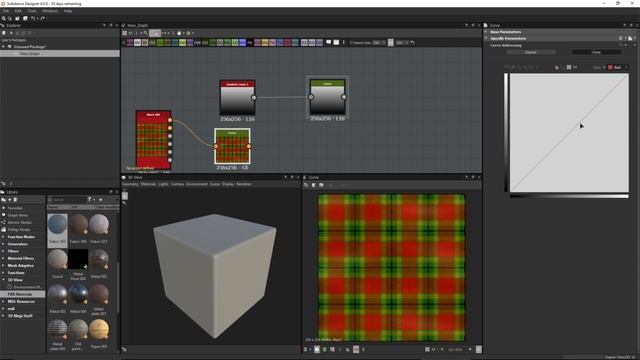Image resolution: width=640 pixels, height=360 pixels.
Task: Toggle the Parent Size checkbox
Action: point(351,42)
